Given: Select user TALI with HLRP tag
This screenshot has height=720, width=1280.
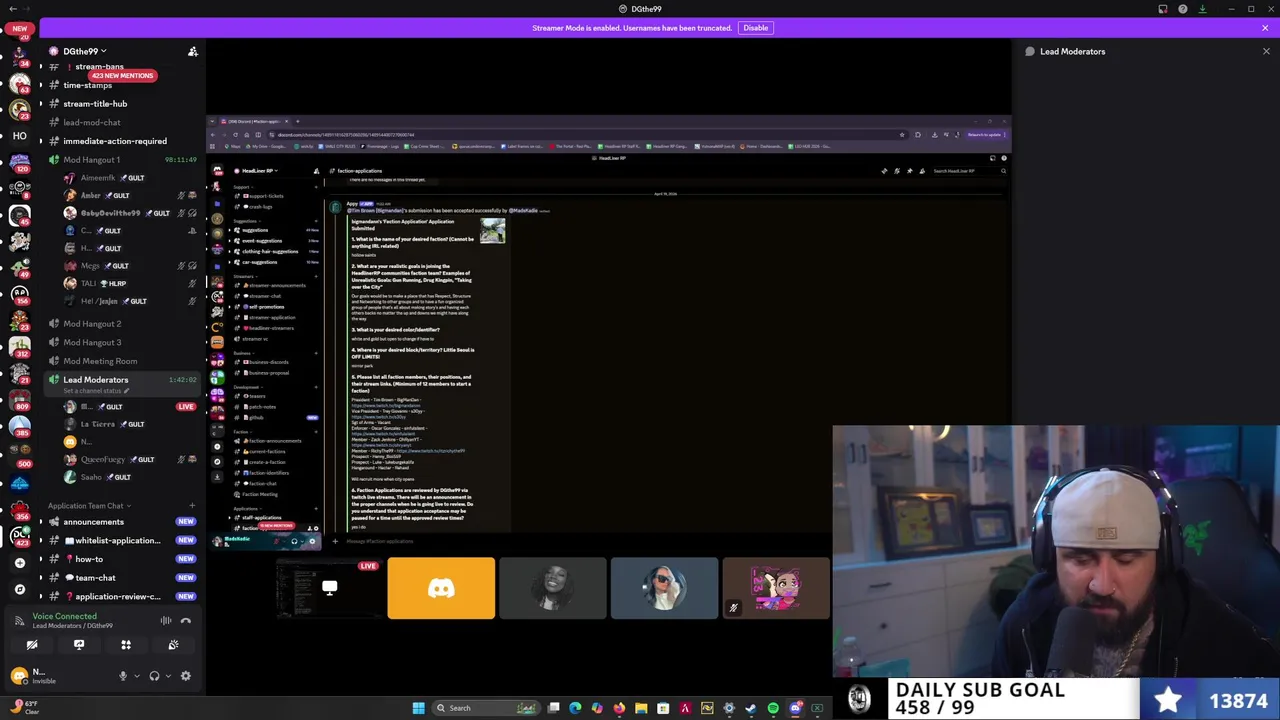Looking at the screenshot, I should [x=90, y=283].
